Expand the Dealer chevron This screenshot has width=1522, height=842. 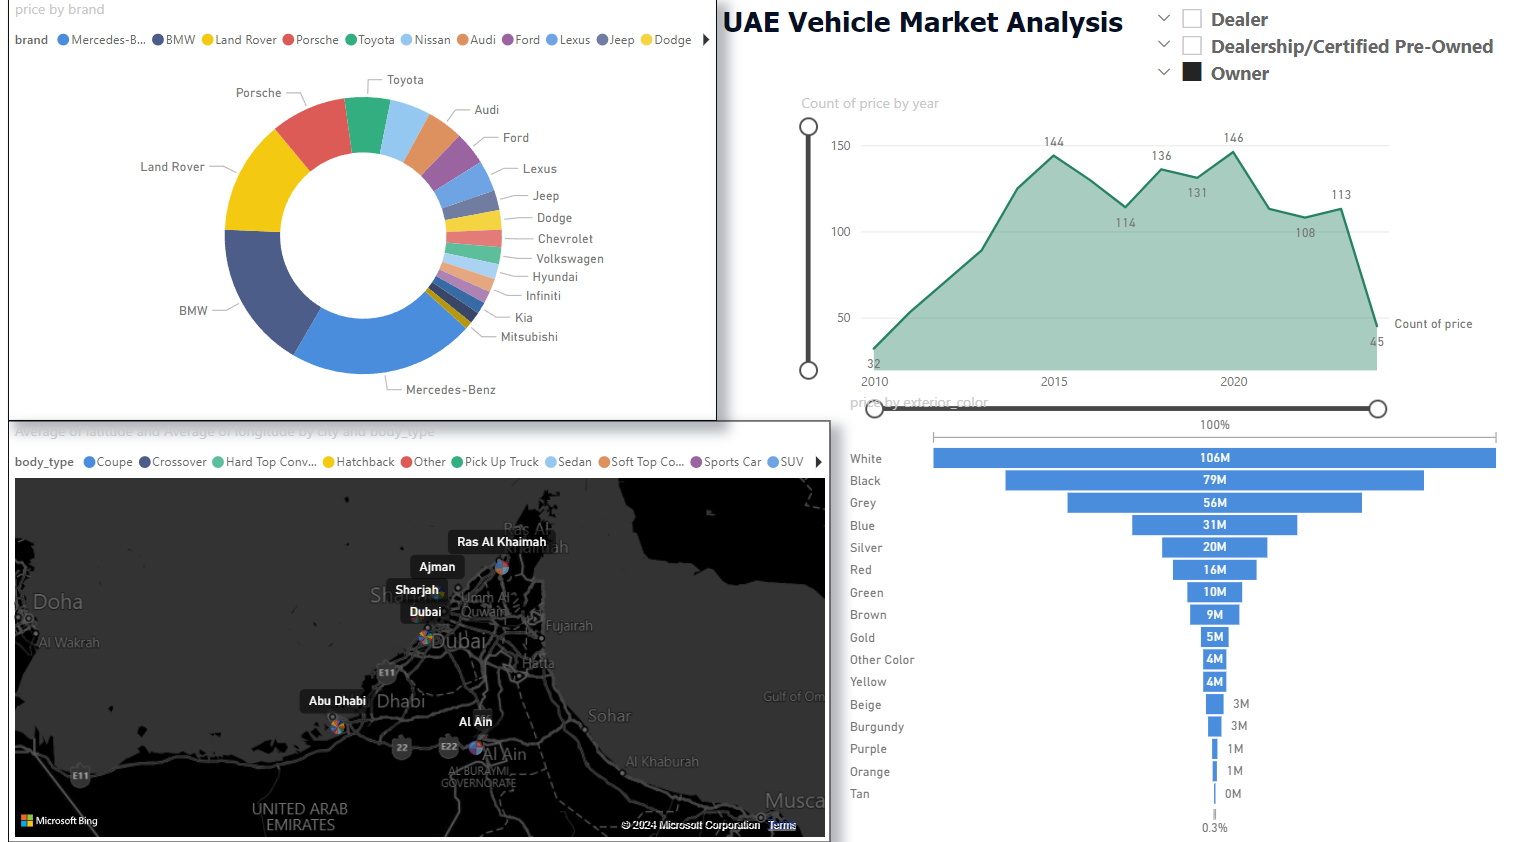1163,18
